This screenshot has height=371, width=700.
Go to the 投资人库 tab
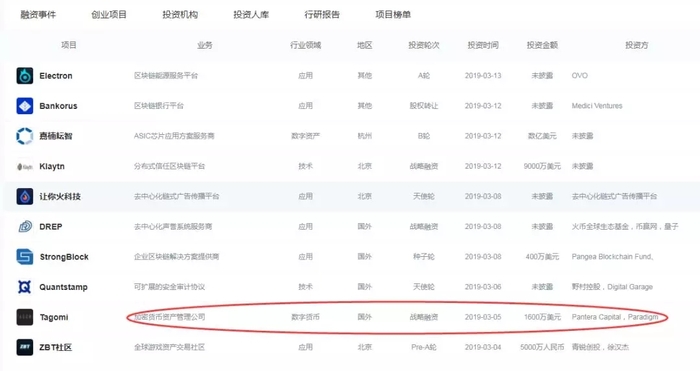point(251,15)
